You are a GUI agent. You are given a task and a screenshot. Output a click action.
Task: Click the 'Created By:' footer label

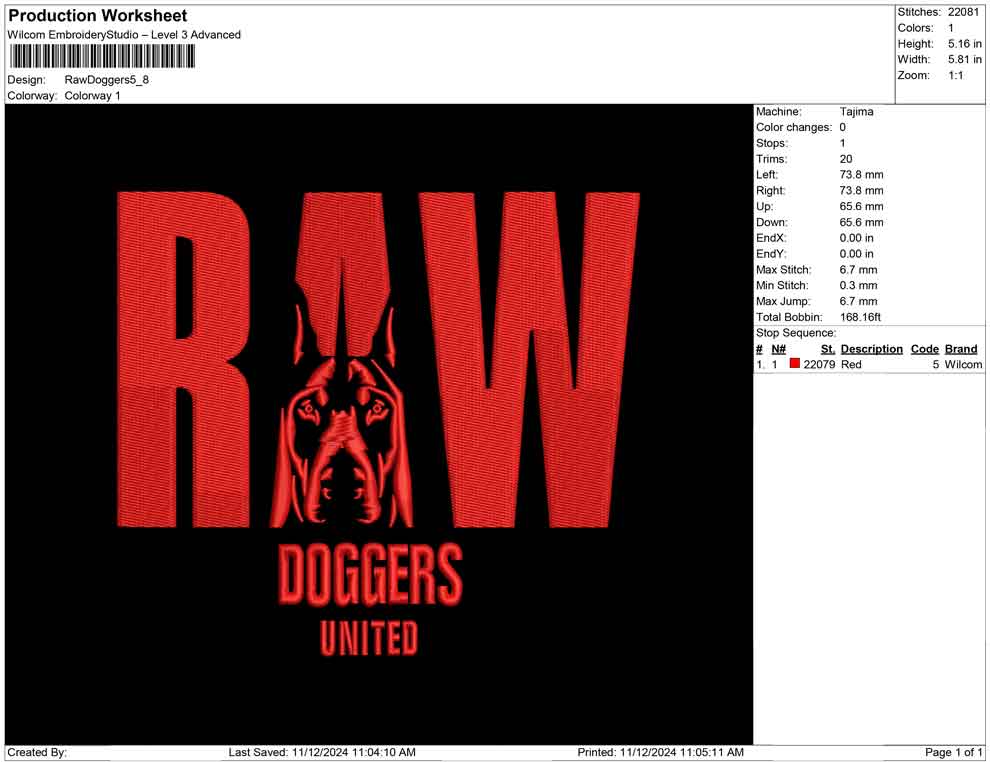37,753
